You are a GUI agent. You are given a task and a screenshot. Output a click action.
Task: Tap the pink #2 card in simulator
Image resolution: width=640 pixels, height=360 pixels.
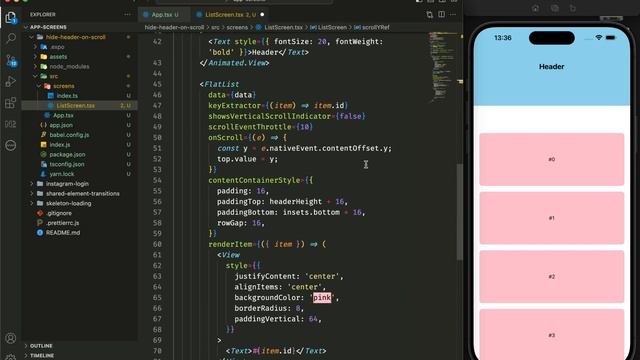(x=551, y=277)
